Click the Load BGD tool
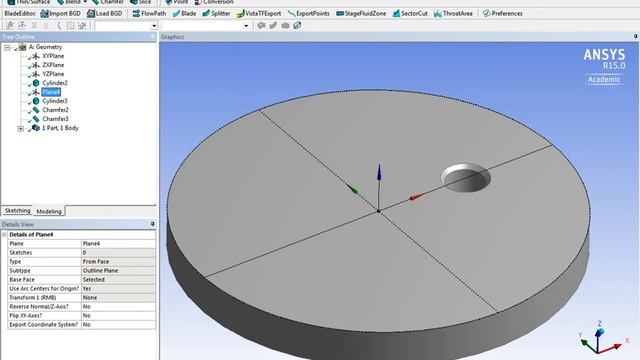Viewport: 640px width, 360px height. click(104, 13)
